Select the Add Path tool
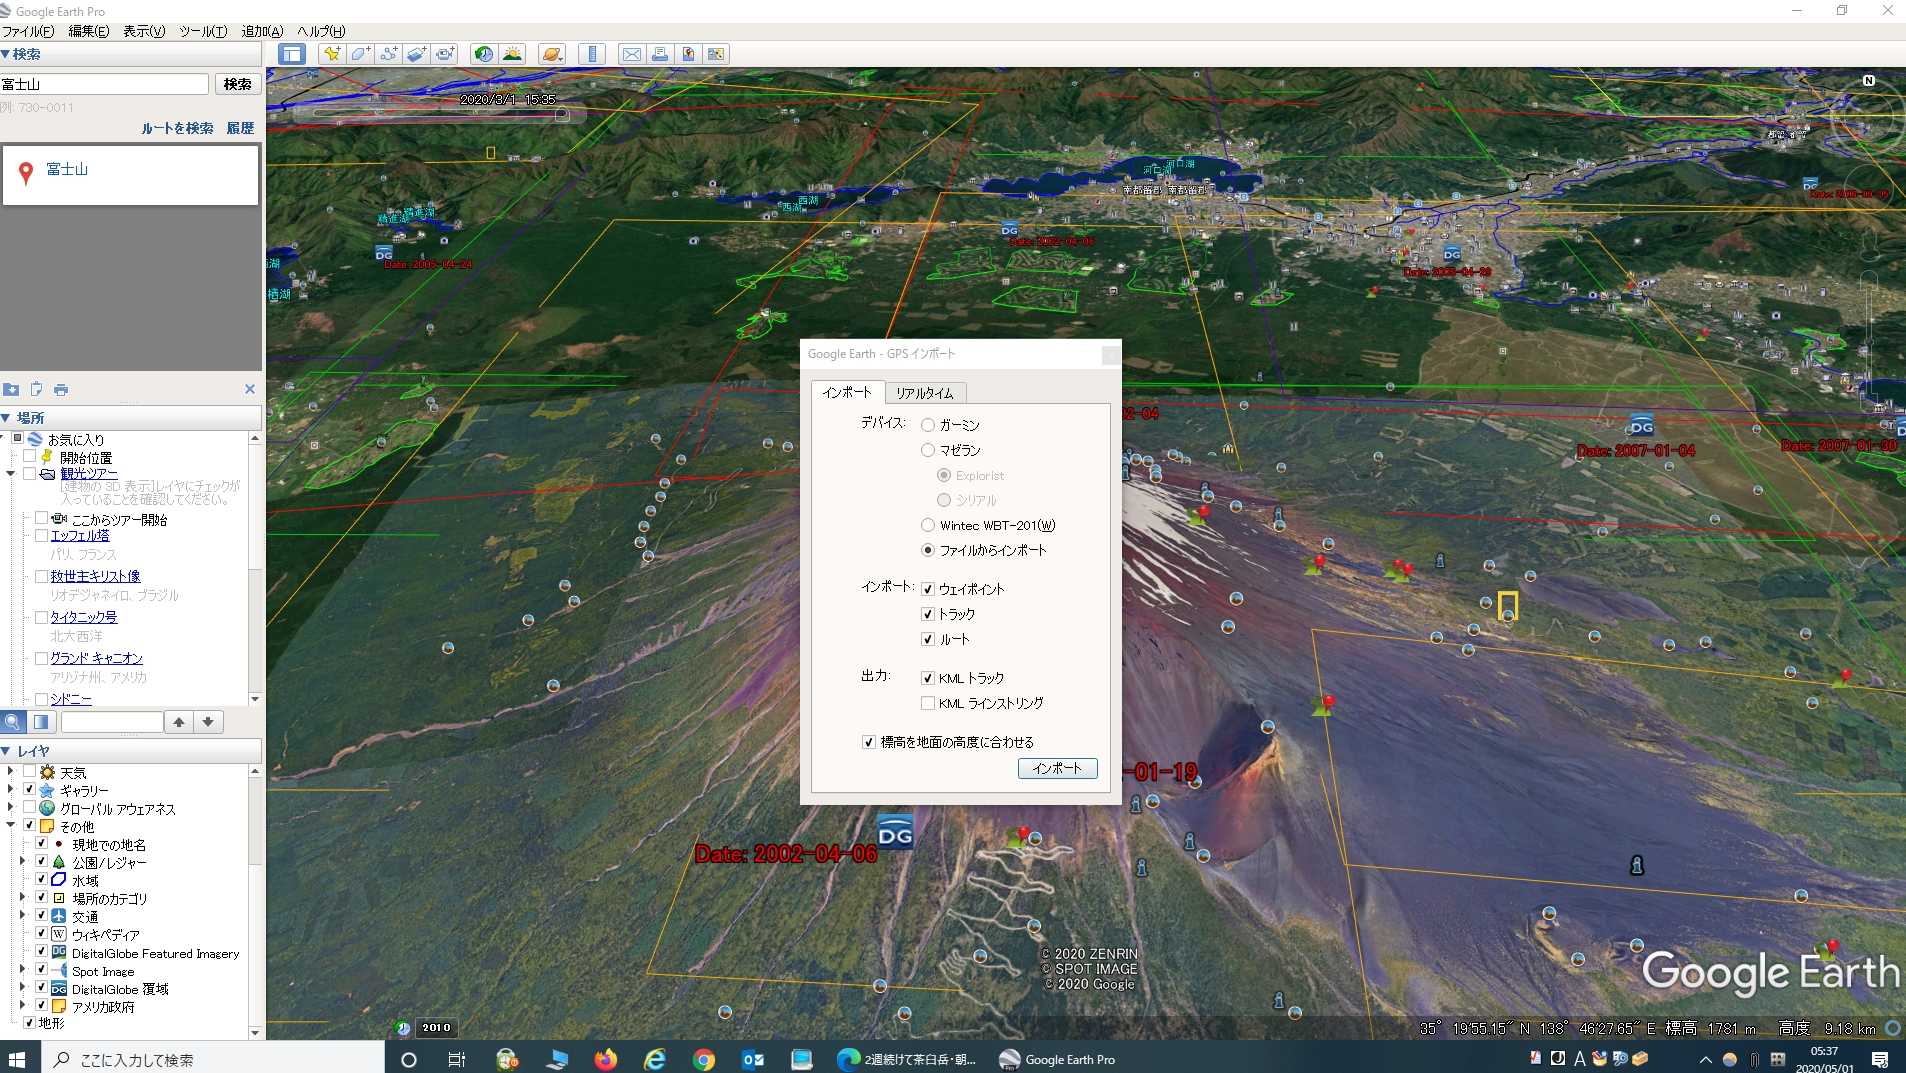1906x1073 pixels. (389, 54)
